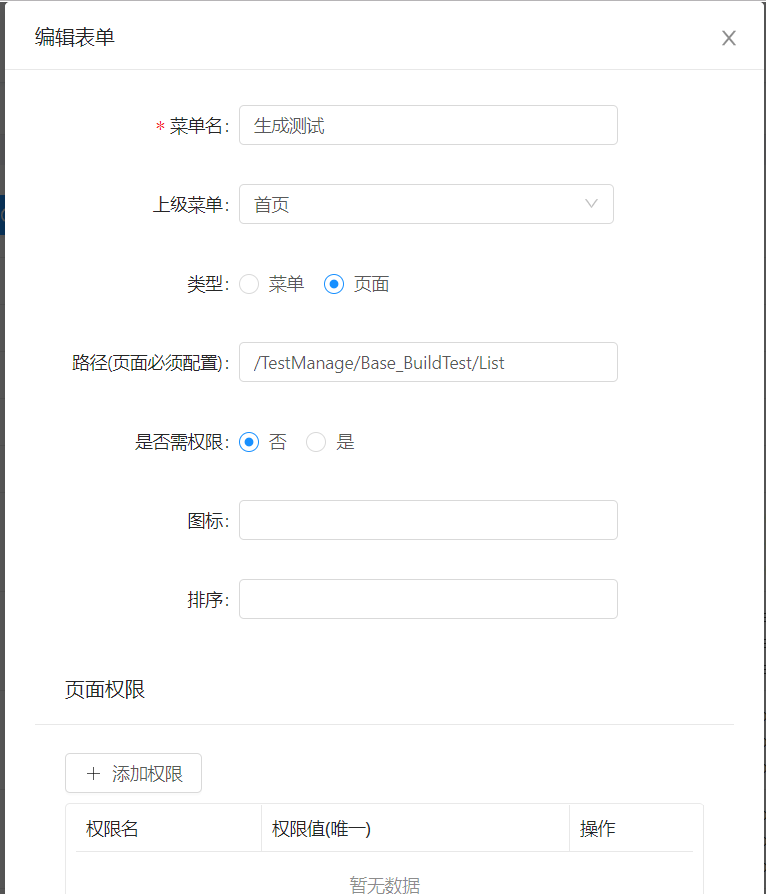The height and width of the screenshot is (894, 766).
Task: Click the 暂无数据 empty table placeholder
Action: 384,885
